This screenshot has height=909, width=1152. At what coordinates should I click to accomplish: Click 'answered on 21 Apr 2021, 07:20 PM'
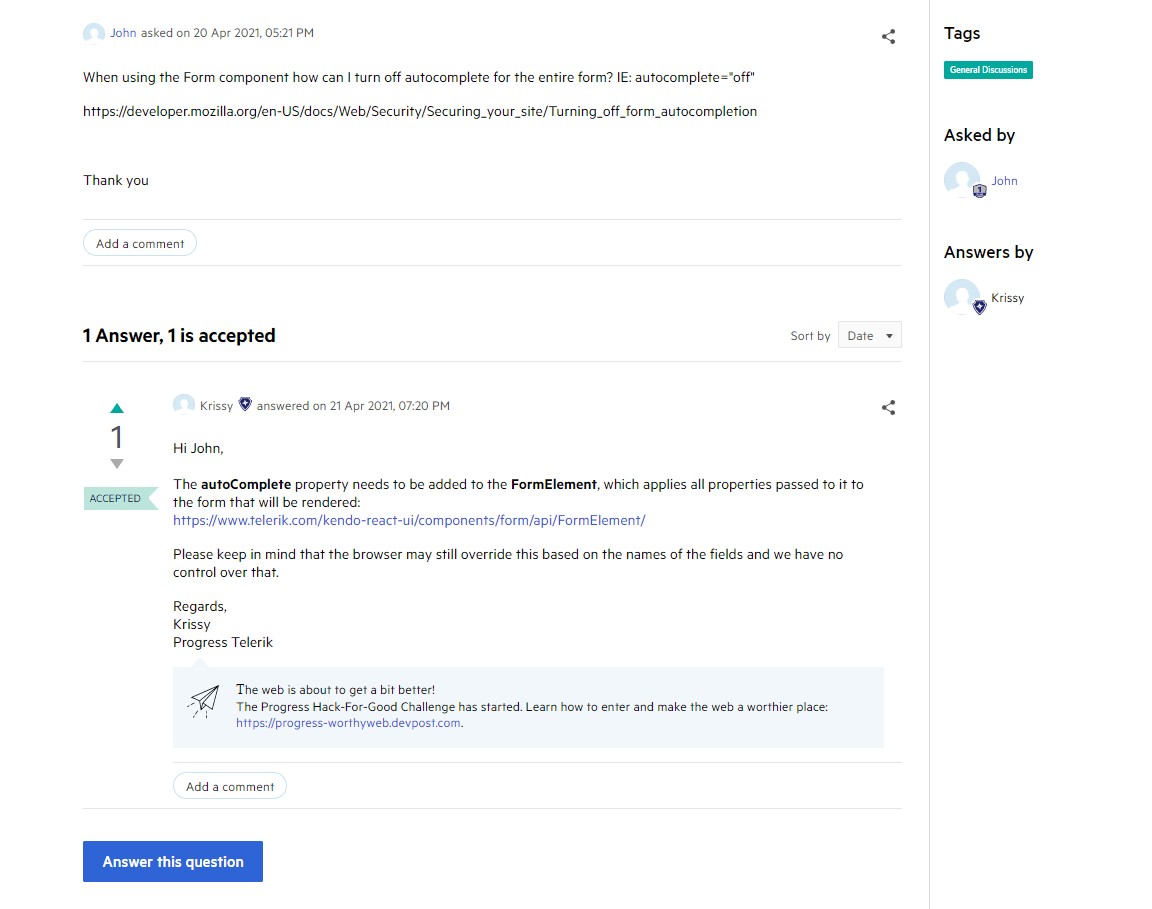(x=353, y=406)
